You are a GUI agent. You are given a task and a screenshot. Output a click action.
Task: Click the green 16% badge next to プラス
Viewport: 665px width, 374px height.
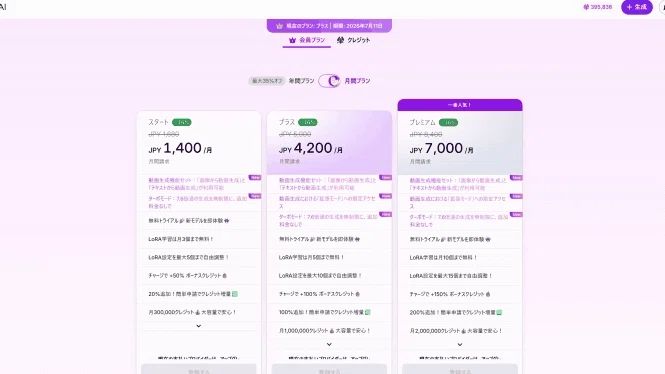[308, 122]
